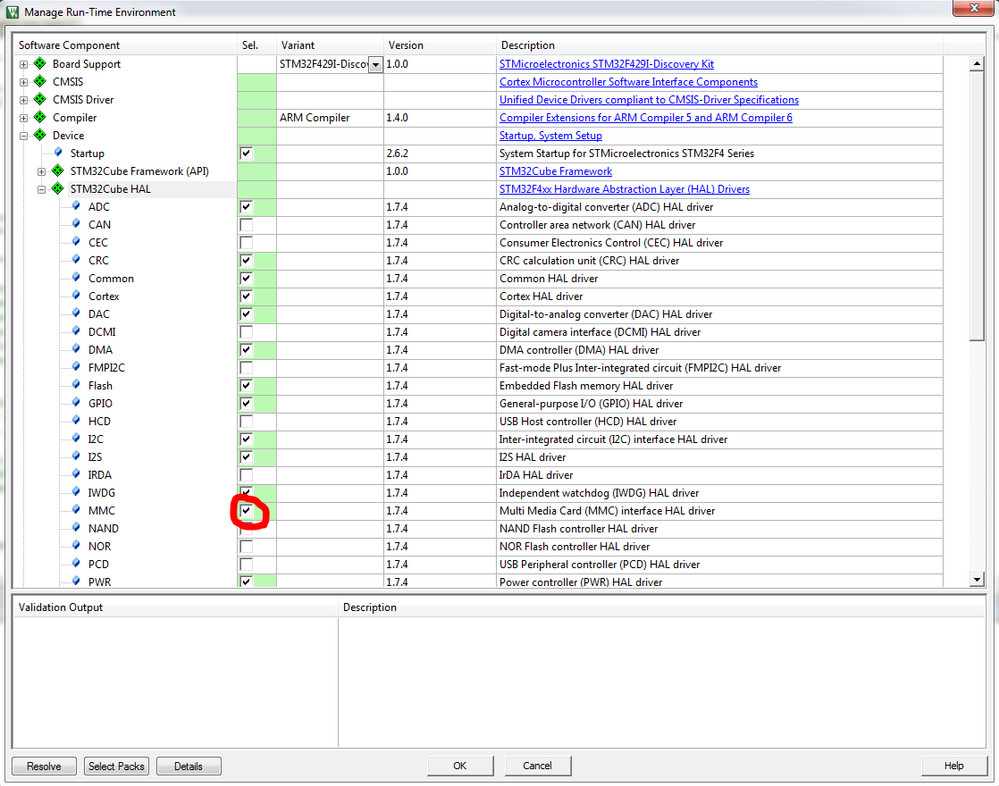Screen dimensions: 999x786
Task: Confirm with the OK button
Action: 460,766
